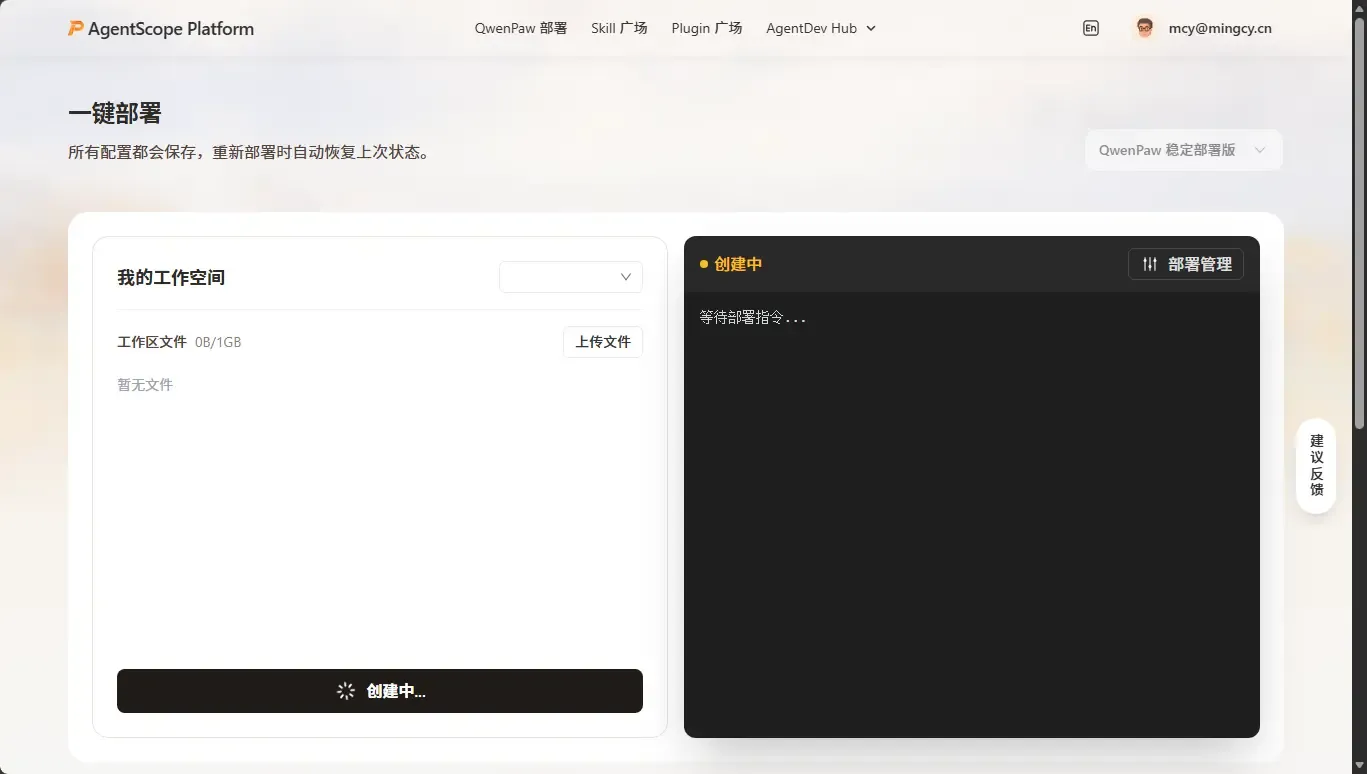The image size is (1367, 774).
Task: Click the 所有配置都会保存 description text
Action: pos(250,153)
